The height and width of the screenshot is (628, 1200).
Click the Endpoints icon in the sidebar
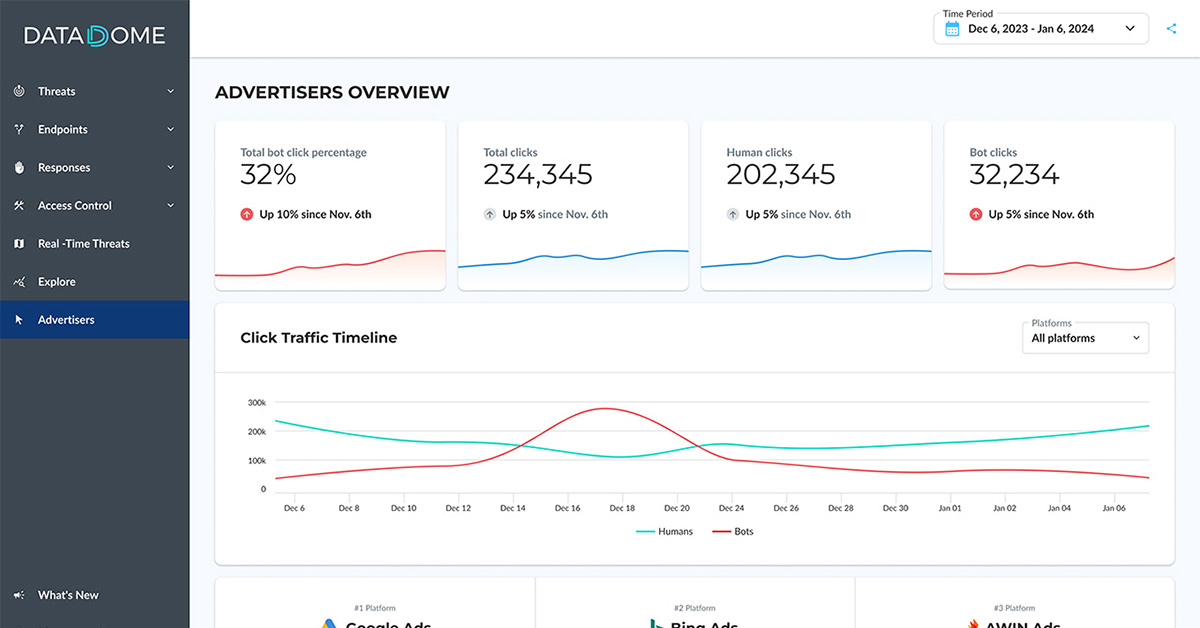pos(19,129)
